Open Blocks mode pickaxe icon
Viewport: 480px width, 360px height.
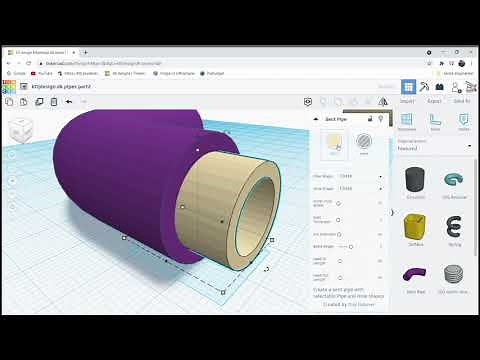tap(424, 87)
